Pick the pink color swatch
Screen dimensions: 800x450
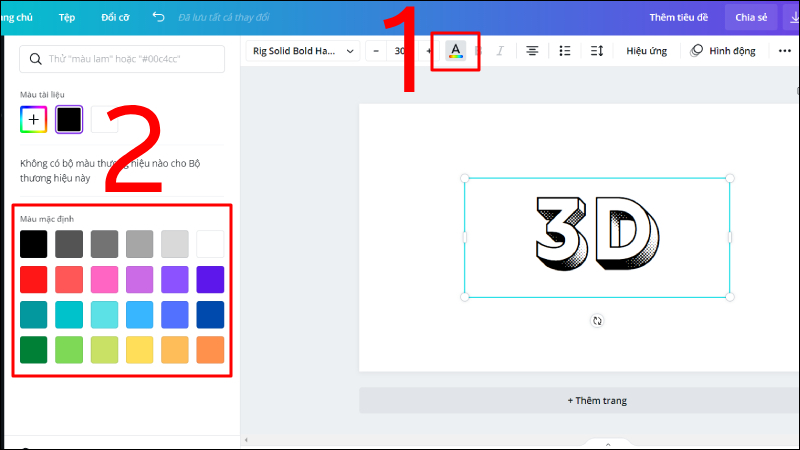click(104, 280)
